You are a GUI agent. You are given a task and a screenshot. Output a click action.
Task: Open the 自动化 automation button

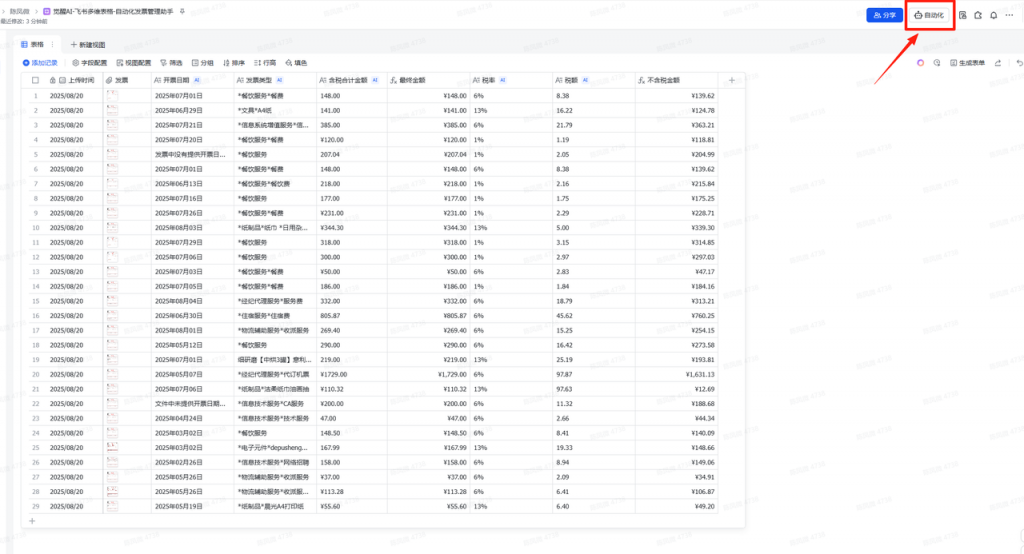[929, 15]
